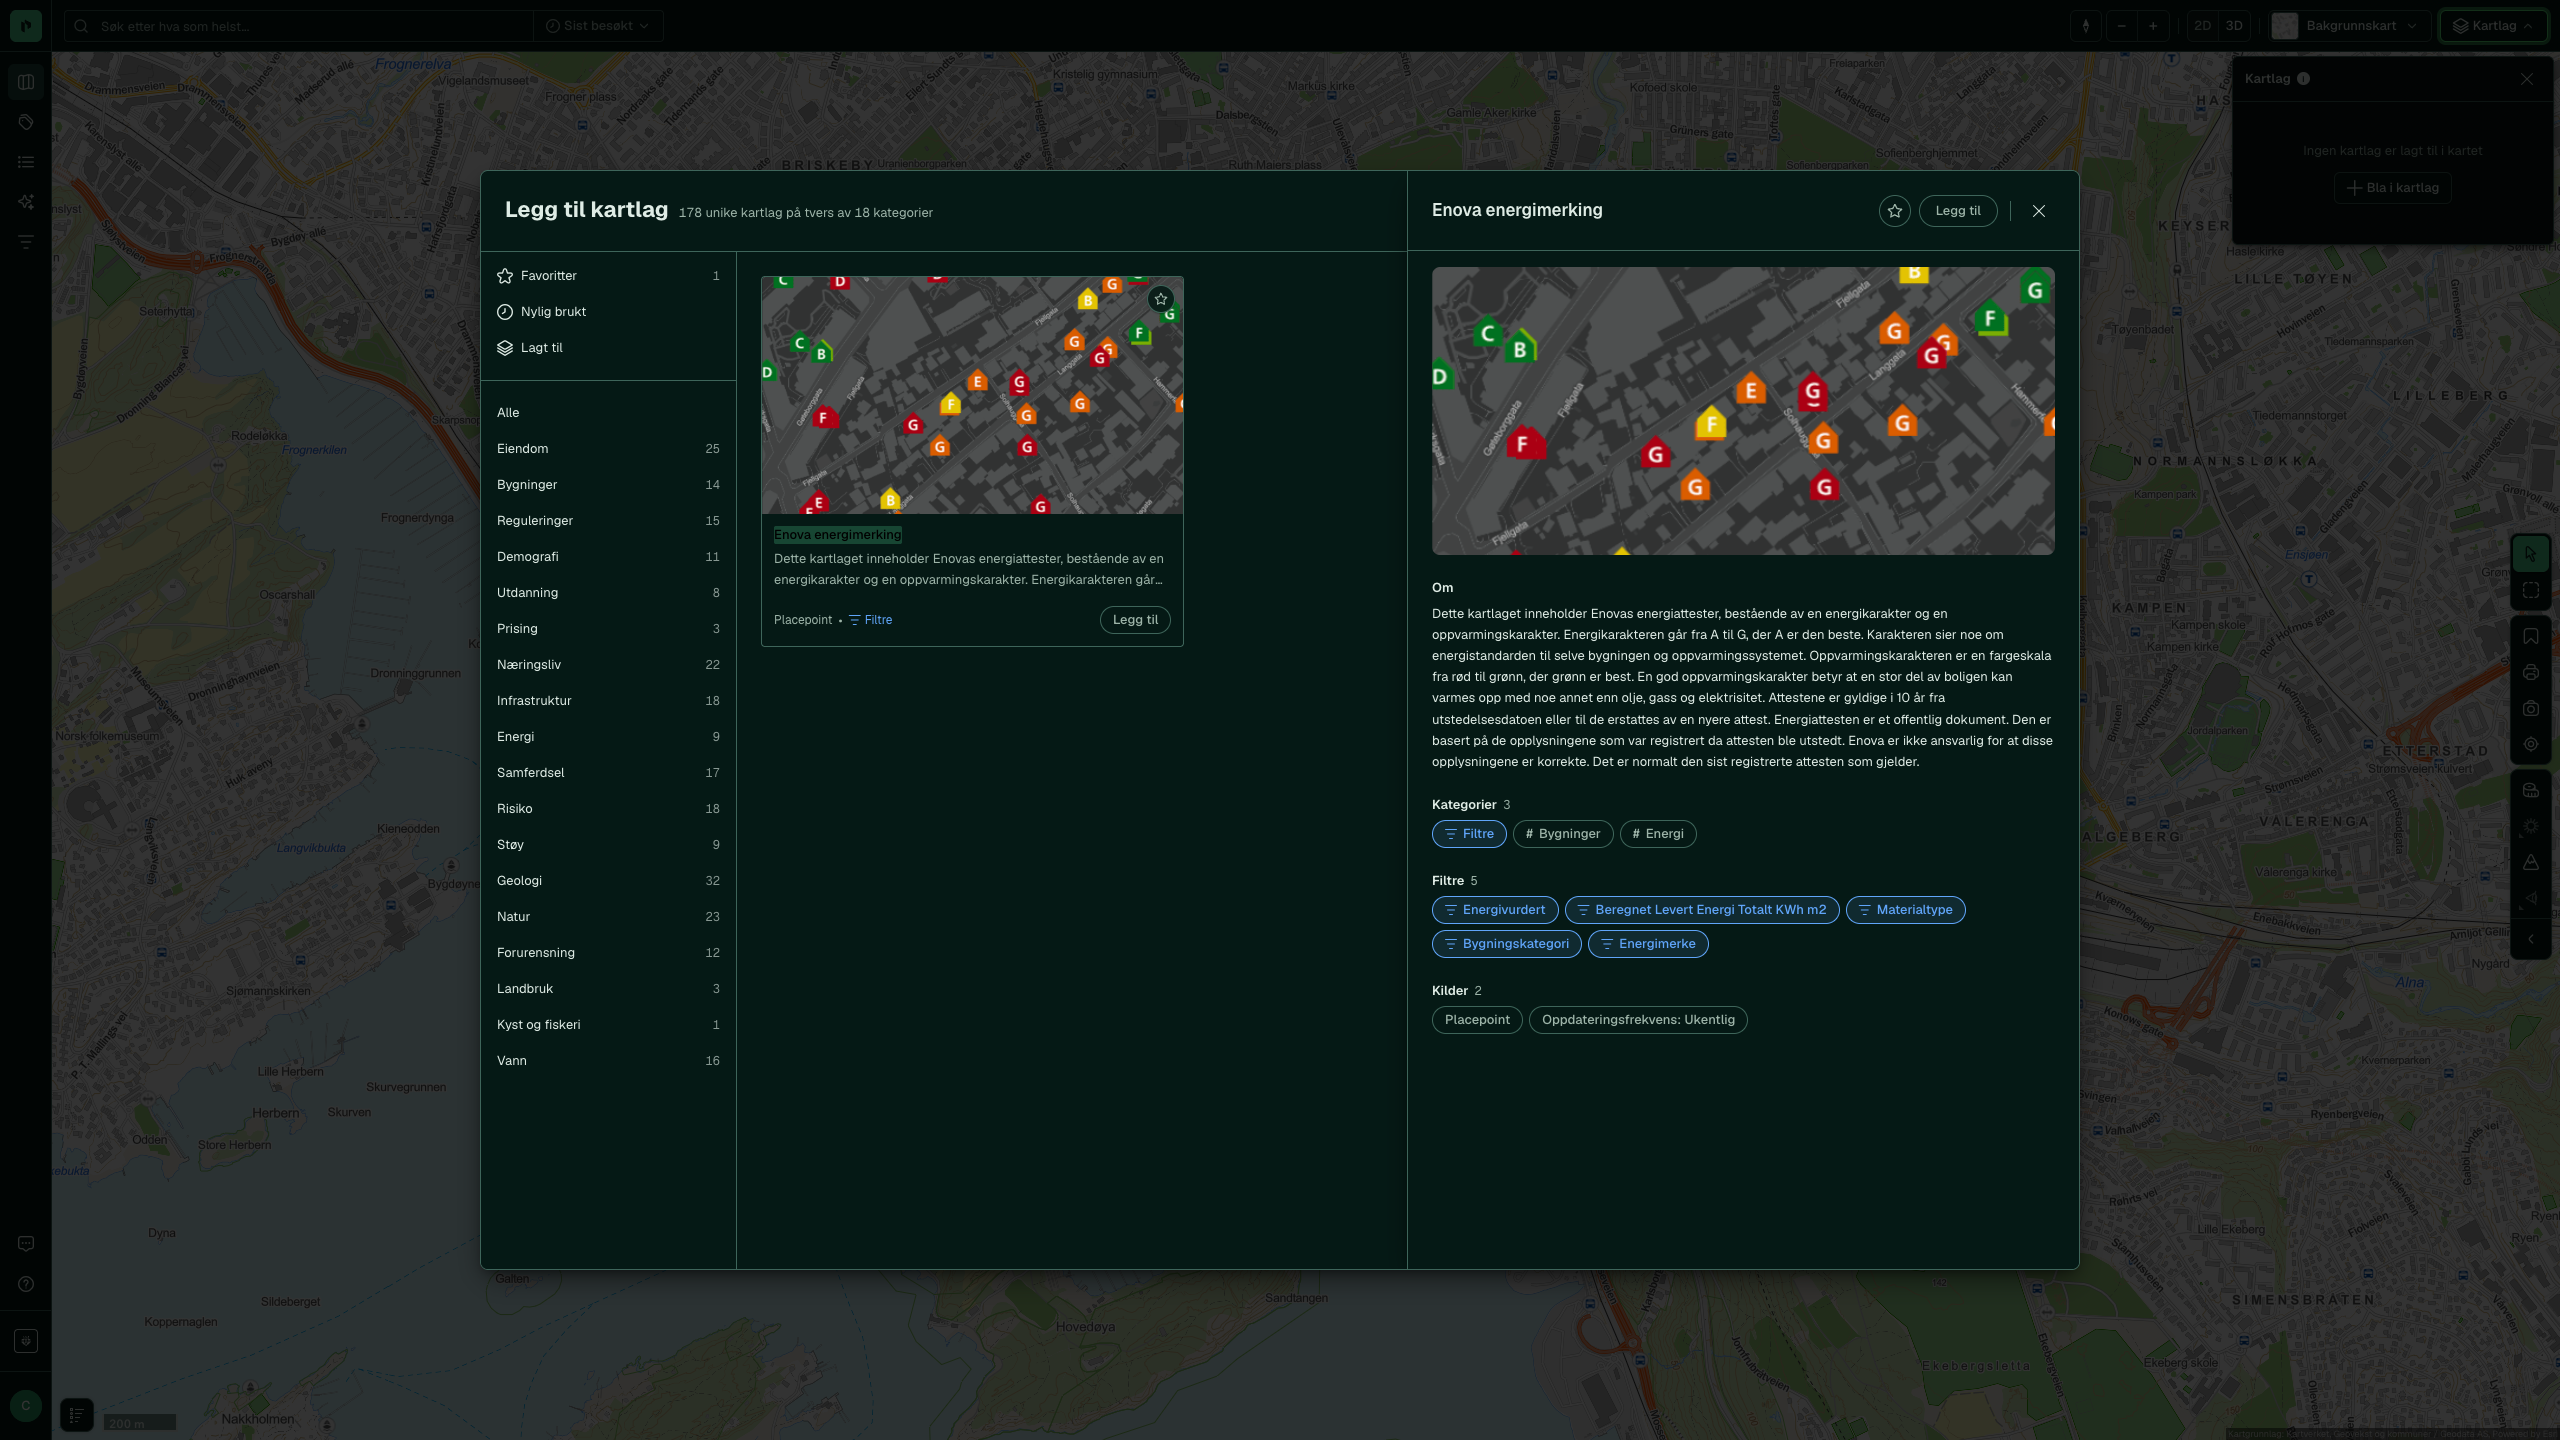Select the Demografi category

[608, 557]
